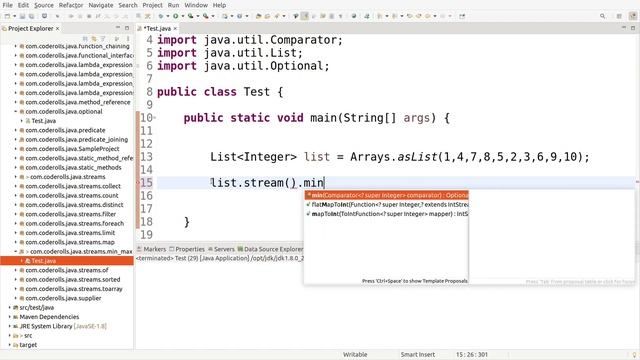Open the Window menu

pos(196,5)
